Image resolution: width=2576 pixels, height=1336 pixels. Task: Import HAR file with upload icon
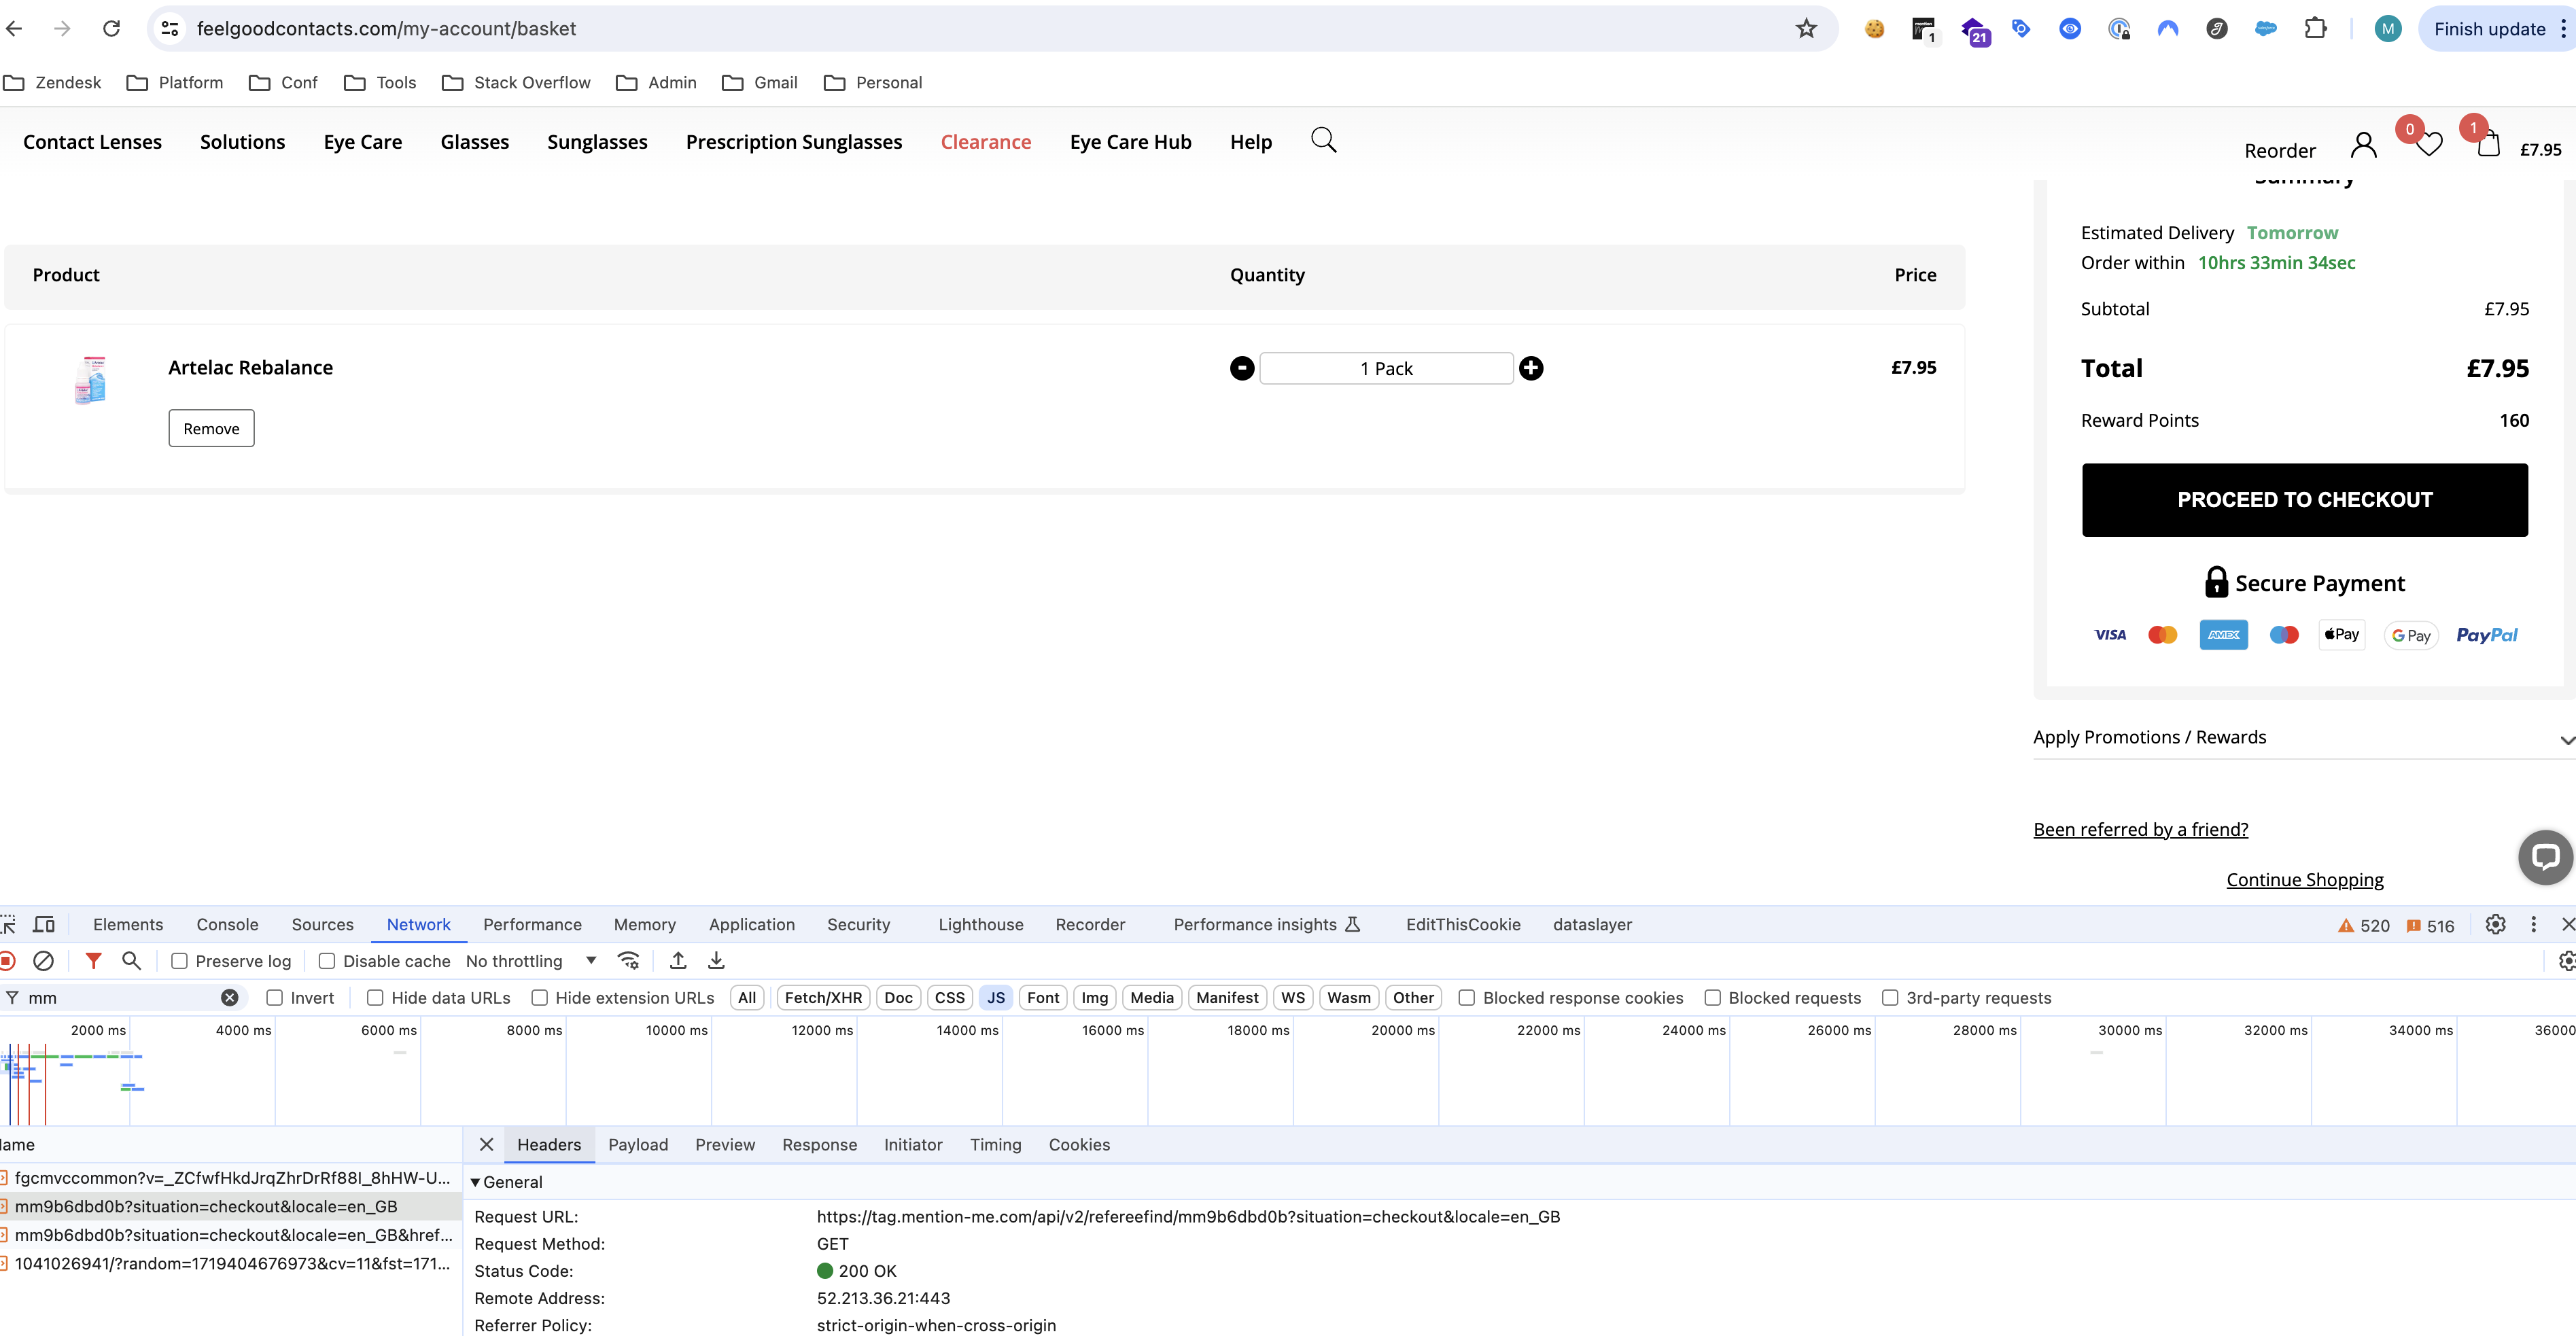click(678, 960)
